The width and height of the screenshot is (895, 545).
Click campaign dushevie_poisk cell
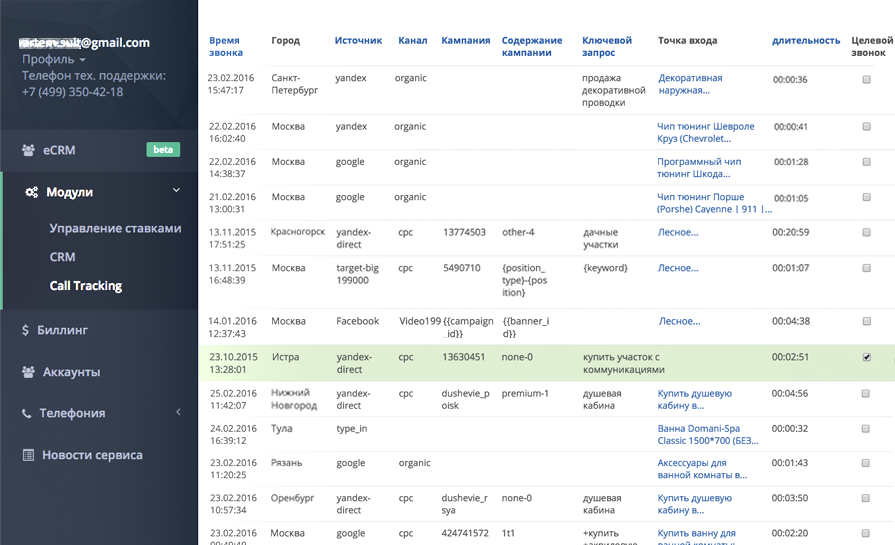click(465, 399)
